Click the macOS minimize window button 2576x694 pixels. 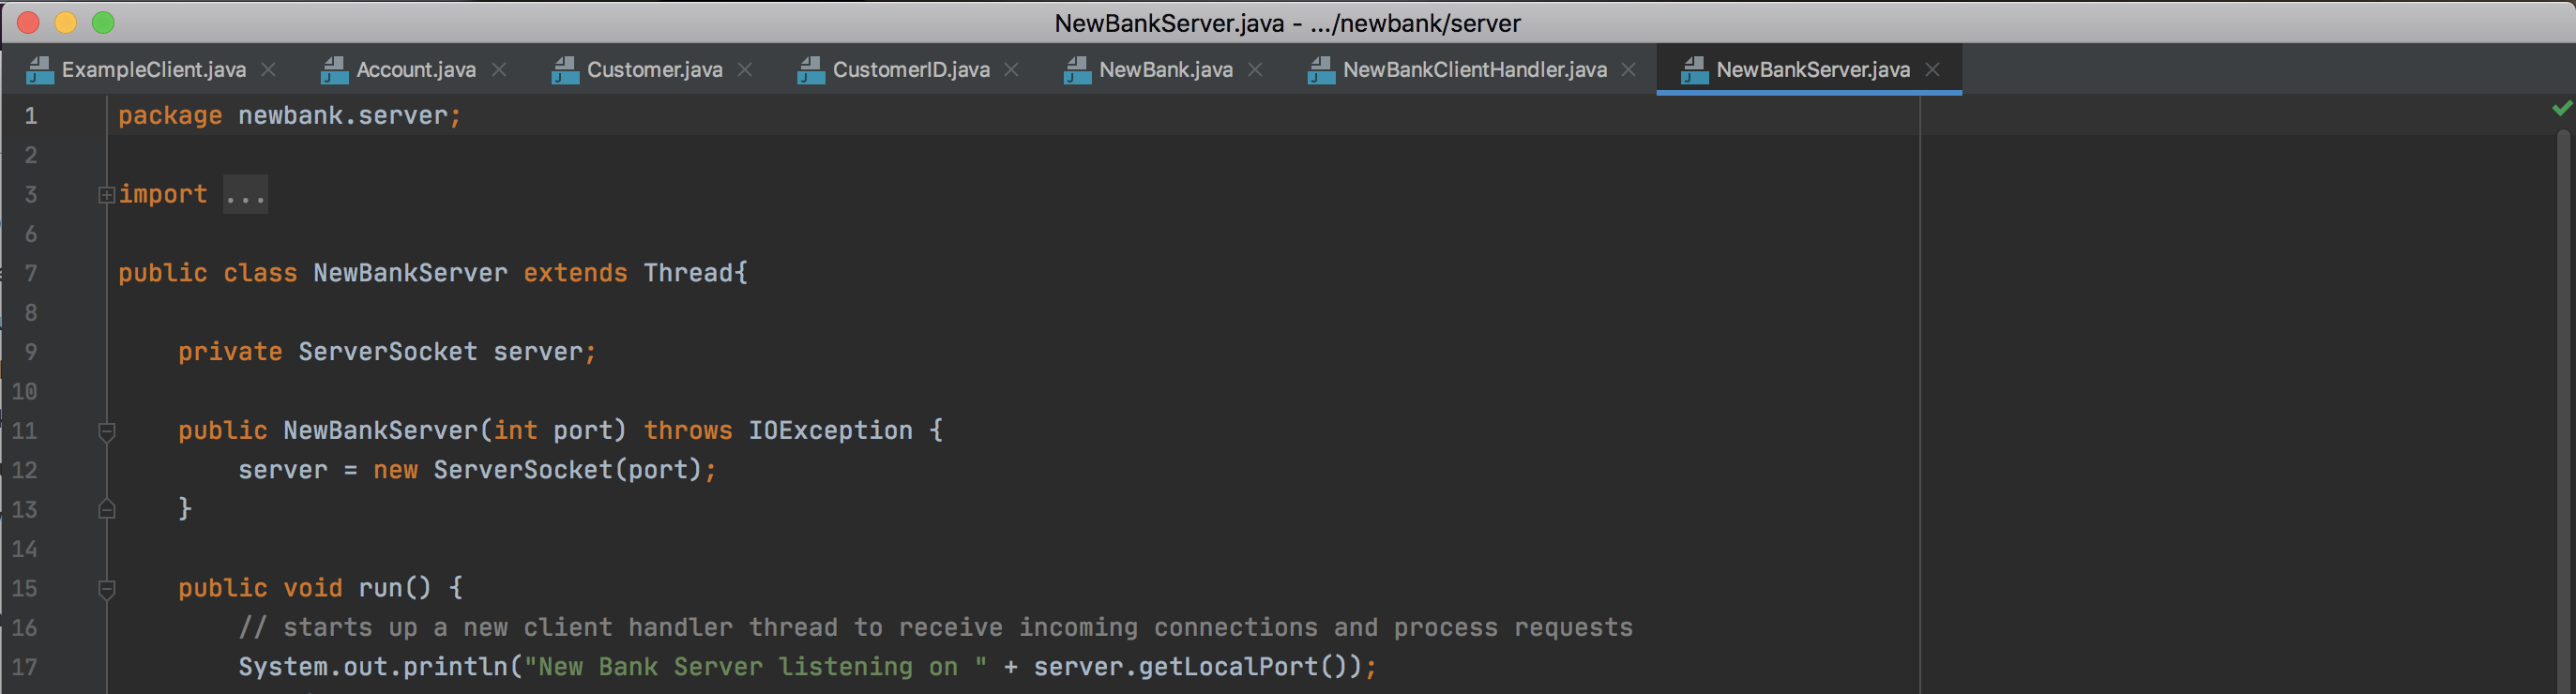pyautogui.click(x=66, y=22)
